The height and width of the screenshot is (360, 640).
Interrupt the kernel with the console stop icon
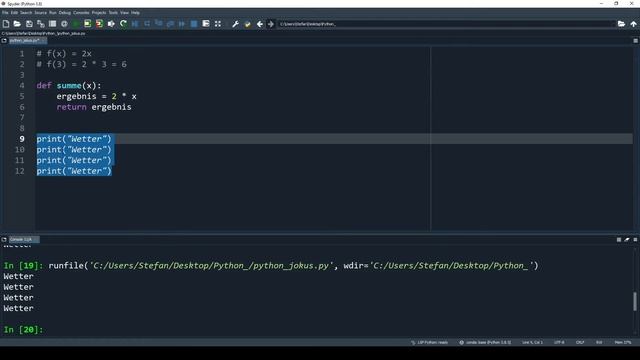(619, 240)
